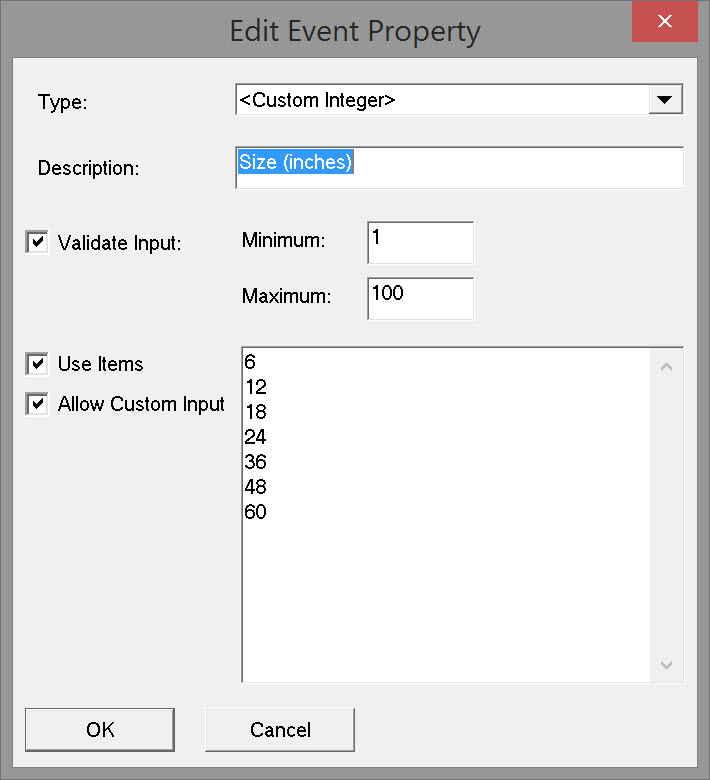Disable the Allow Custom Input checkbox

click(37, 404)
